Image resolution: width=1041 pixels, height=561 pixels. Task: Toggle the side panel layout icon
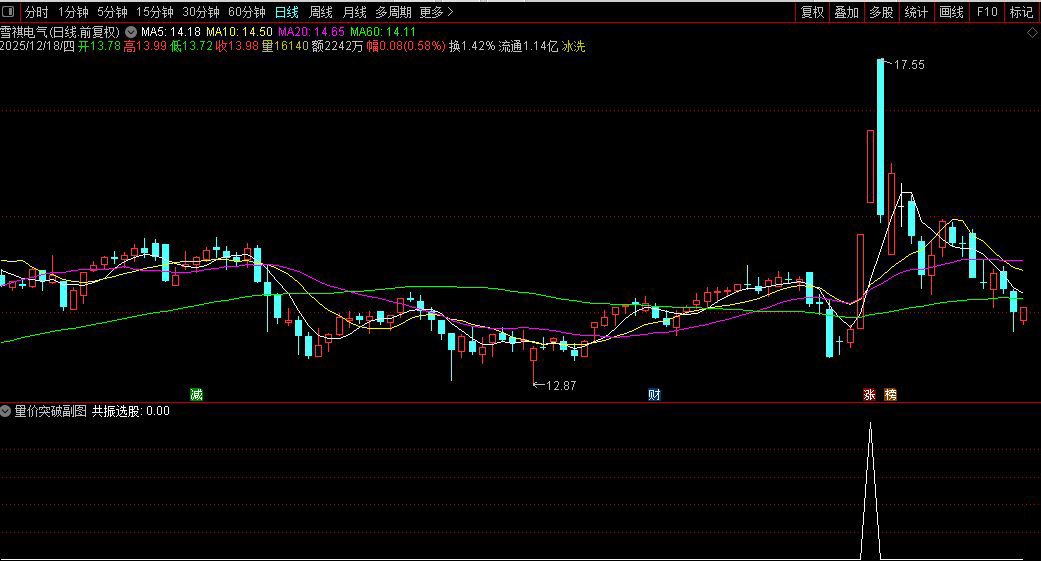9,12
